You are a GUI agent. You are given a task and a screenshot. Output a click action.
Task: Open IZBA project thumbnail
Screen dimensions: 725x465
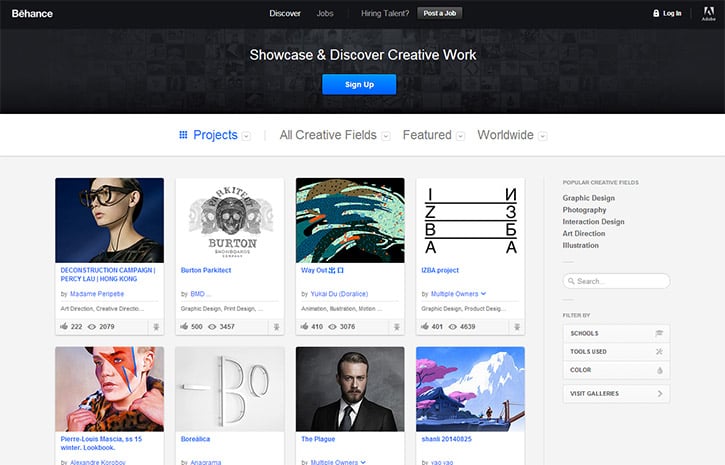click(x=470, y=220)
